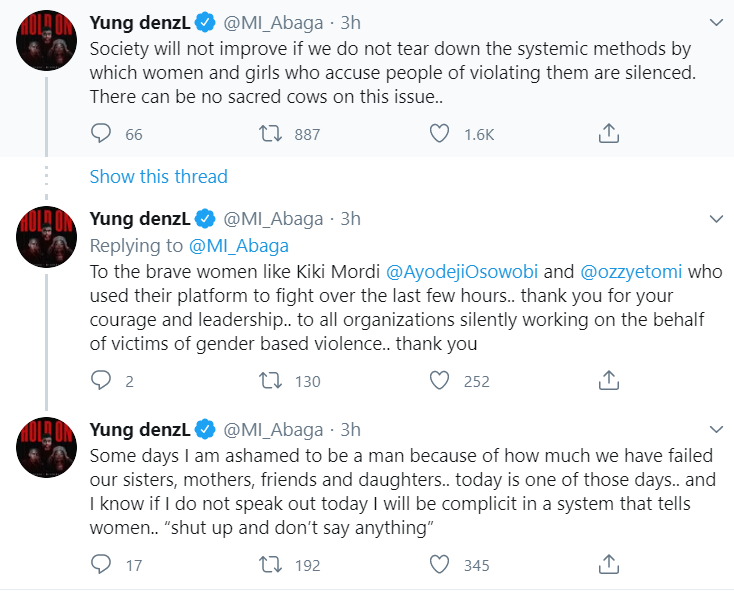Retweet the tweet with 130 retweets
Viewport: 734px width, 596px height.
click(268, 380)
